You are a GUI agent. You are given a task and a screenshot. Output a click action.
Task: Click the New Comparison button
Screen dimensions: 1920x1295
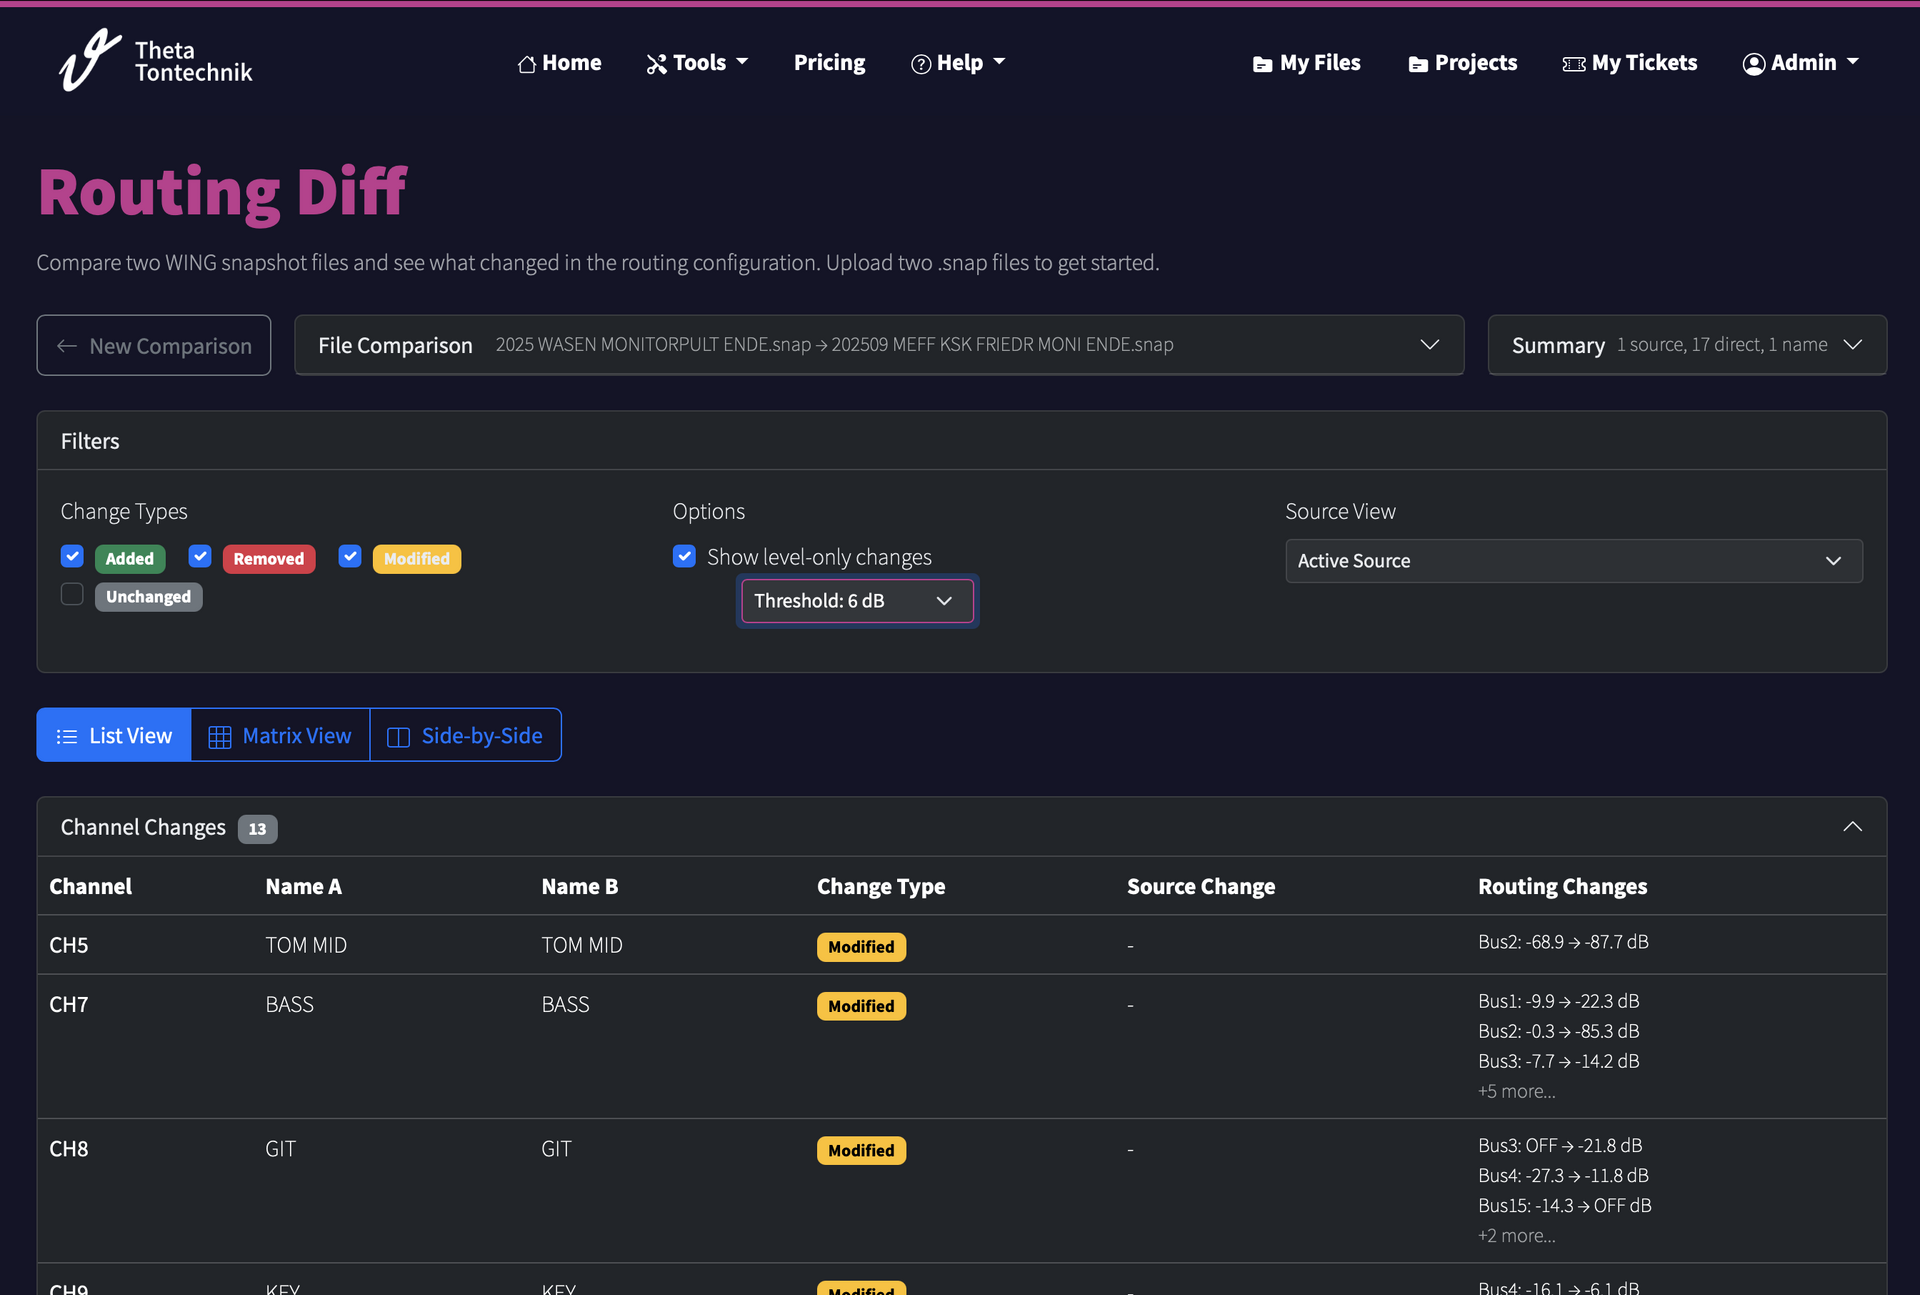154,346
